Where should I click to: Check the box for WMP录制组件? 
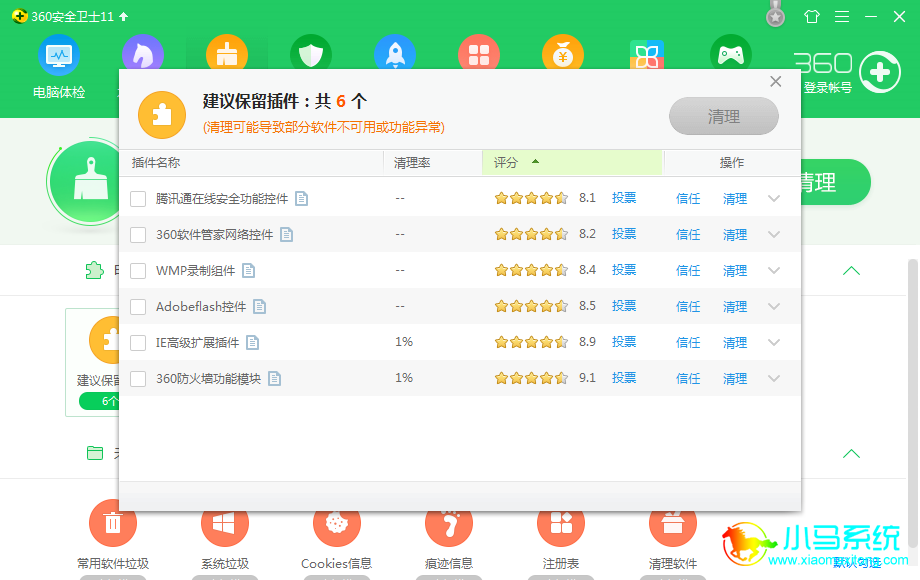point(138,270)
